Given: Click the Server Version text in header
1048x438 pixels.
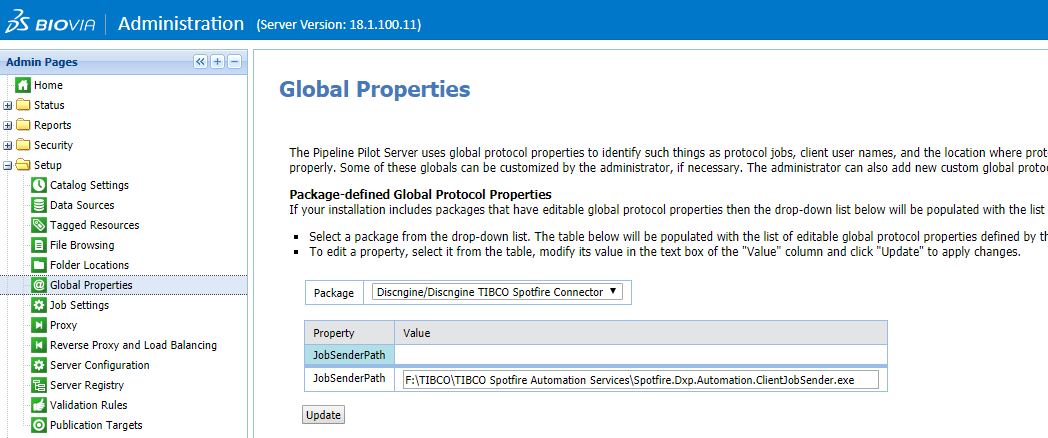Looking at the screenshot, I should (338, 25).
